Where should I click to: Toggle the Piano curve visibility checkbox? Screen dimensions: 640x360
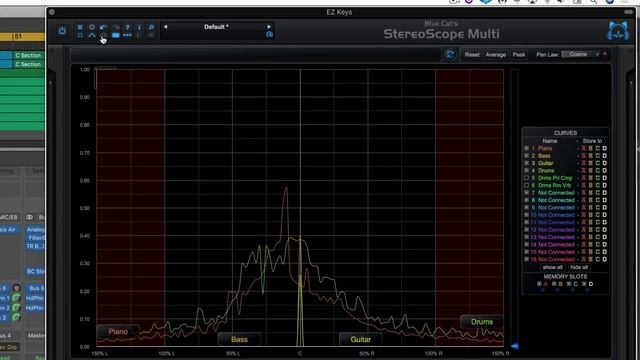[527, 149]
